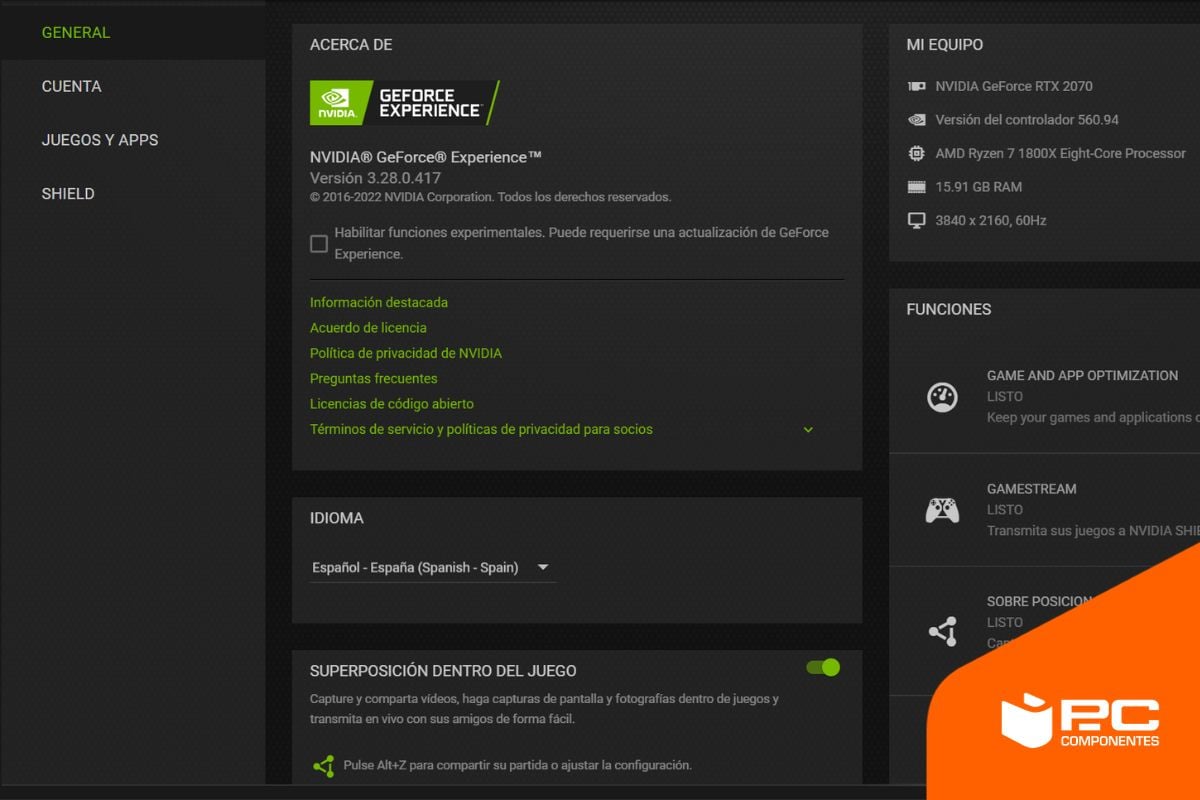Click the NVIDIA eye icon beside driver version
Screen dimensions: 1200x800
pyautogui.click(x=916, y=120)
